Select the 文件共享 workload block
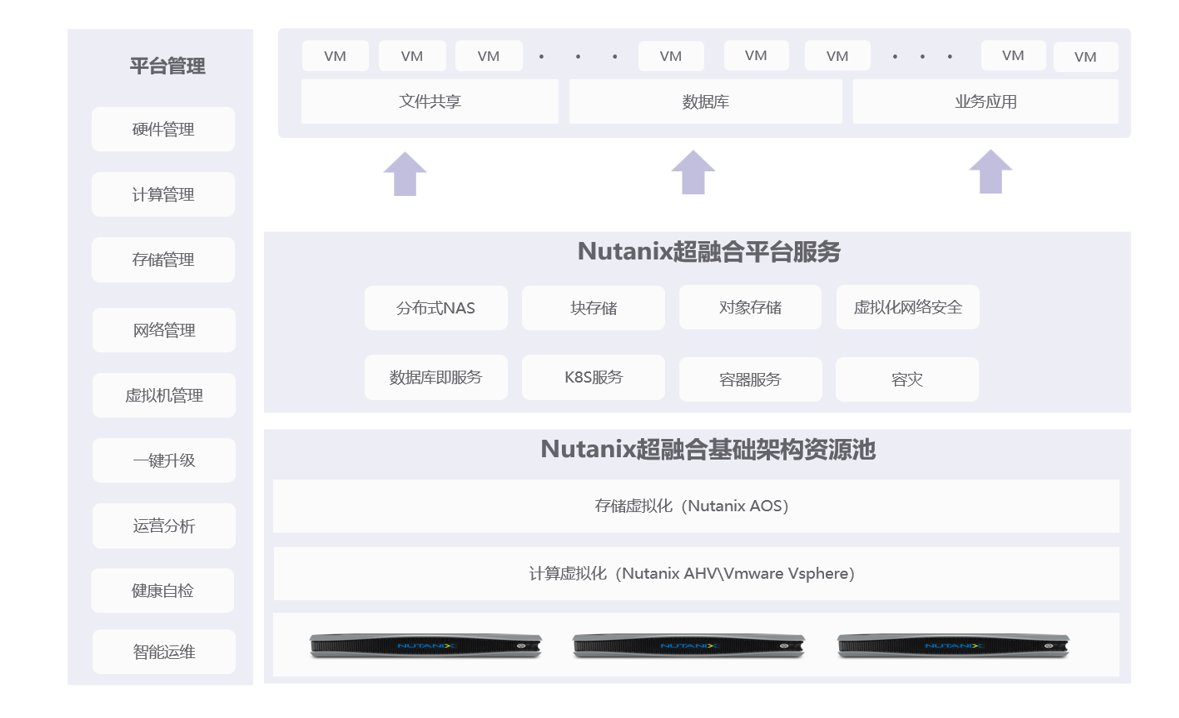 tap(430, 101)
